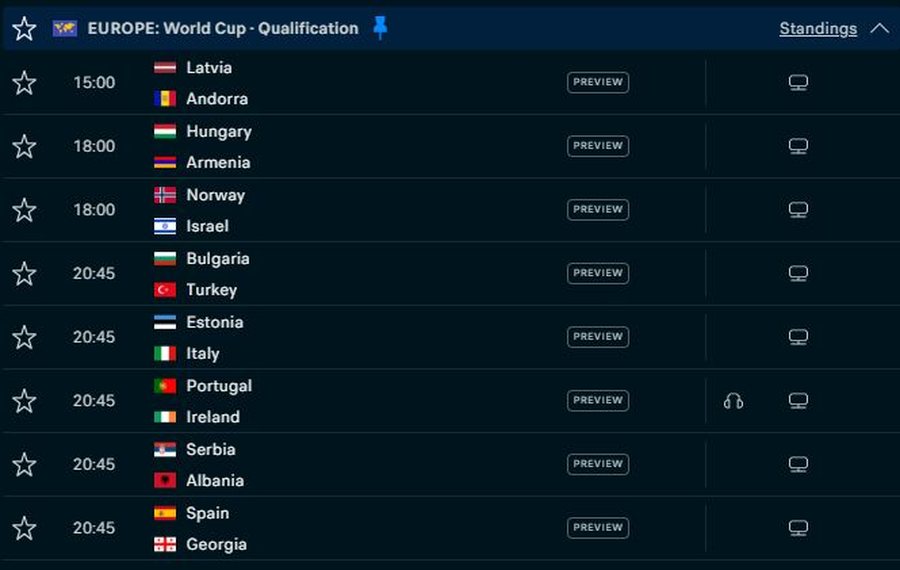Open preview for Hungary vs Armenia
Screen dimensions: 900x570
(x=598, y=146)
